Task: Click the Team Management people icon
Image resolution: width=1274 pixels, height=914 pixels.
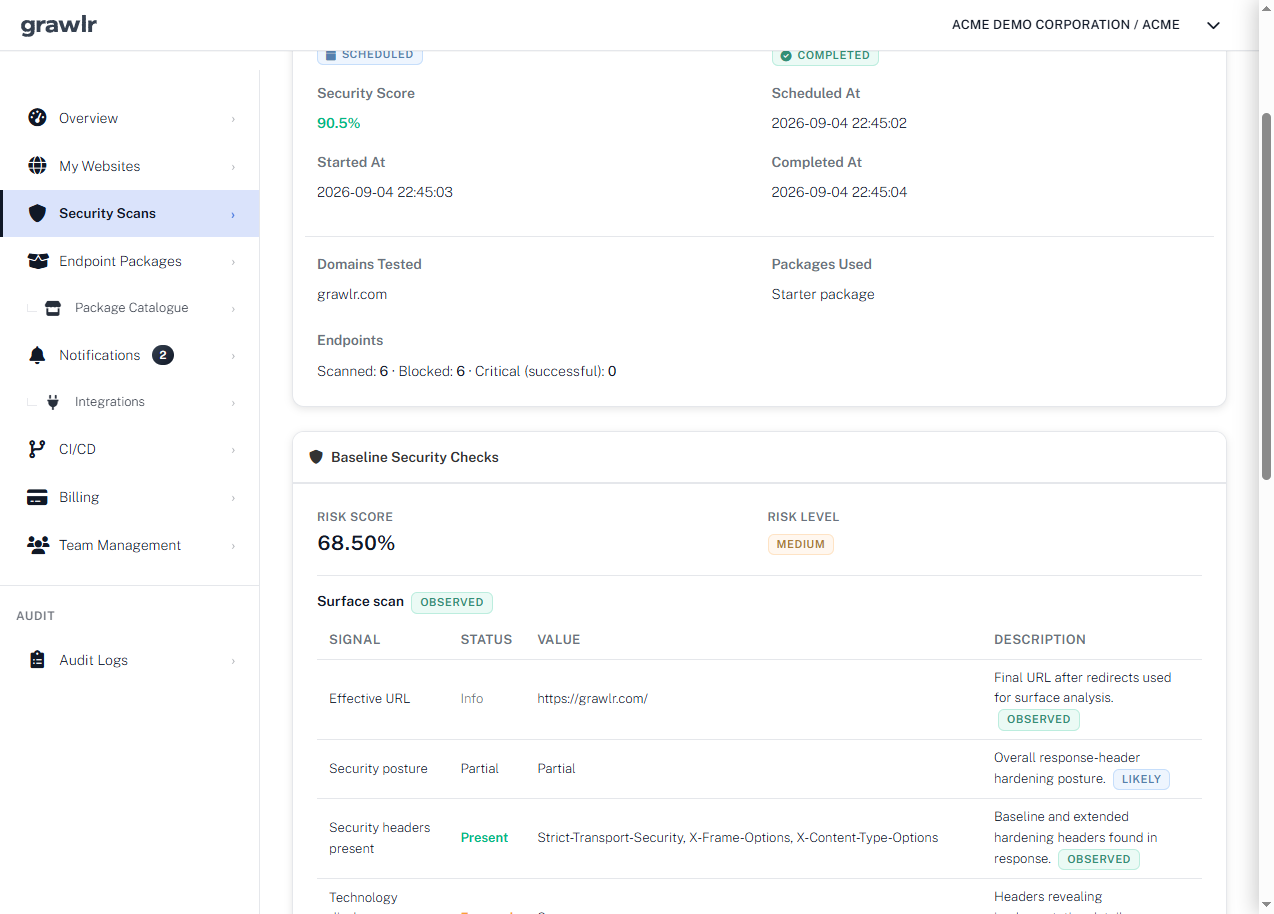Action: 38,545
